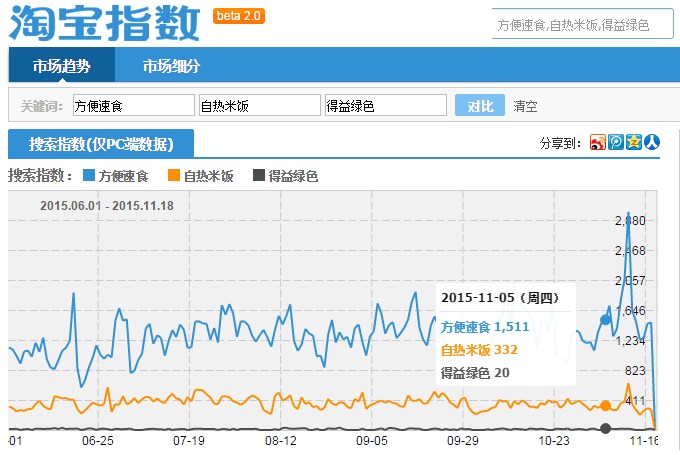Toggle 得益绿色 gray legend series
The image size is (680, 455).
click(285, 176)
